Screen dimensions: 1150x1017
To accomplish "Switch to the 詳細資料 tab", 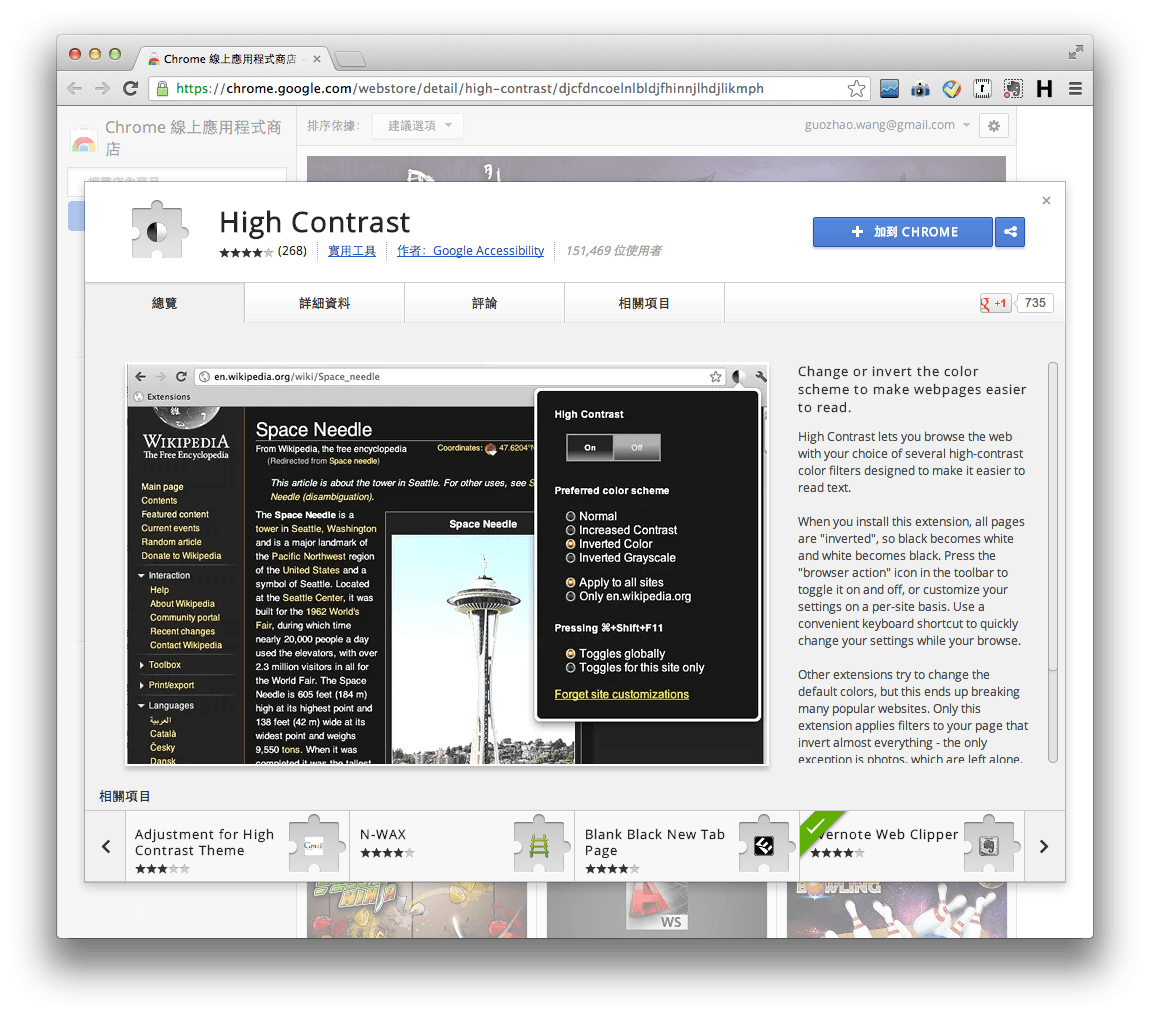I will coord(324,302).
